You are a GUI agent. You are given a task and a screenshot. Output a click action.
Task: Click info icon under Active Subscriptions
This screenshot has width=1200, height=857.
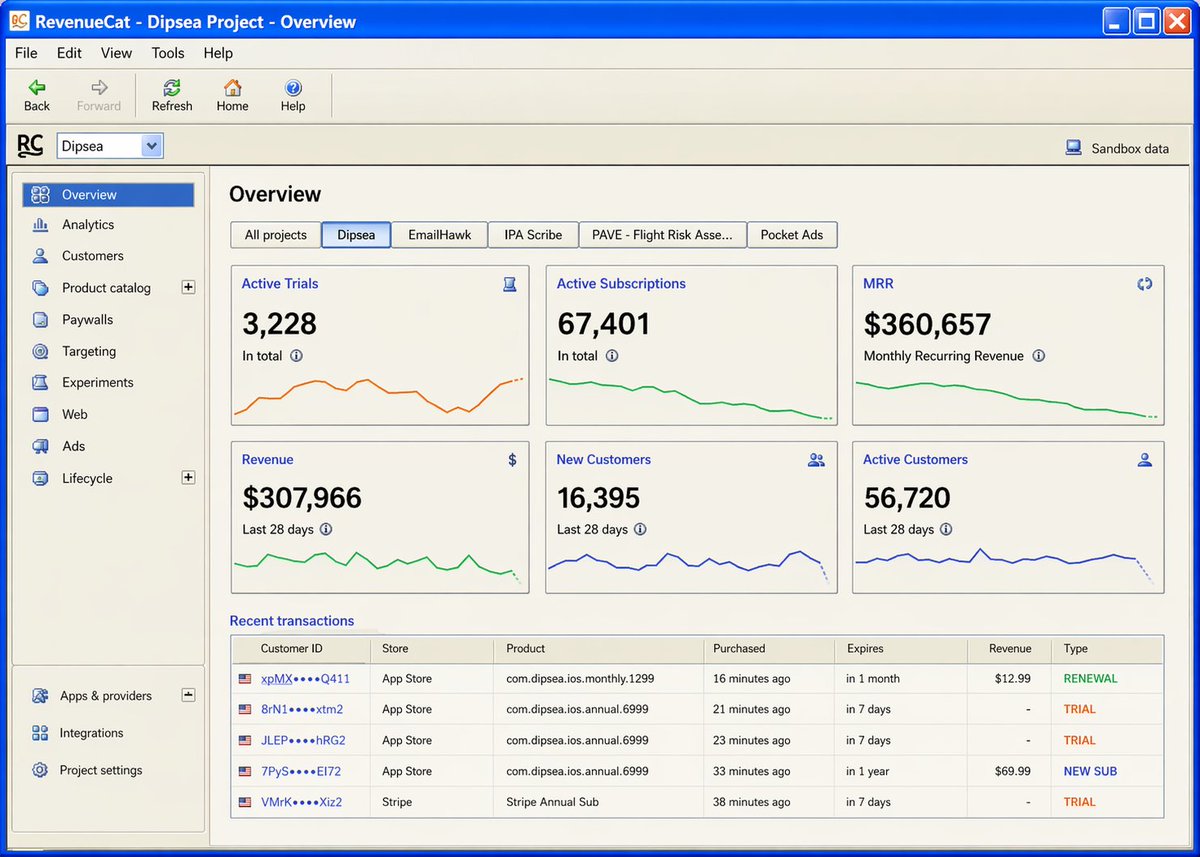point(612,356)
